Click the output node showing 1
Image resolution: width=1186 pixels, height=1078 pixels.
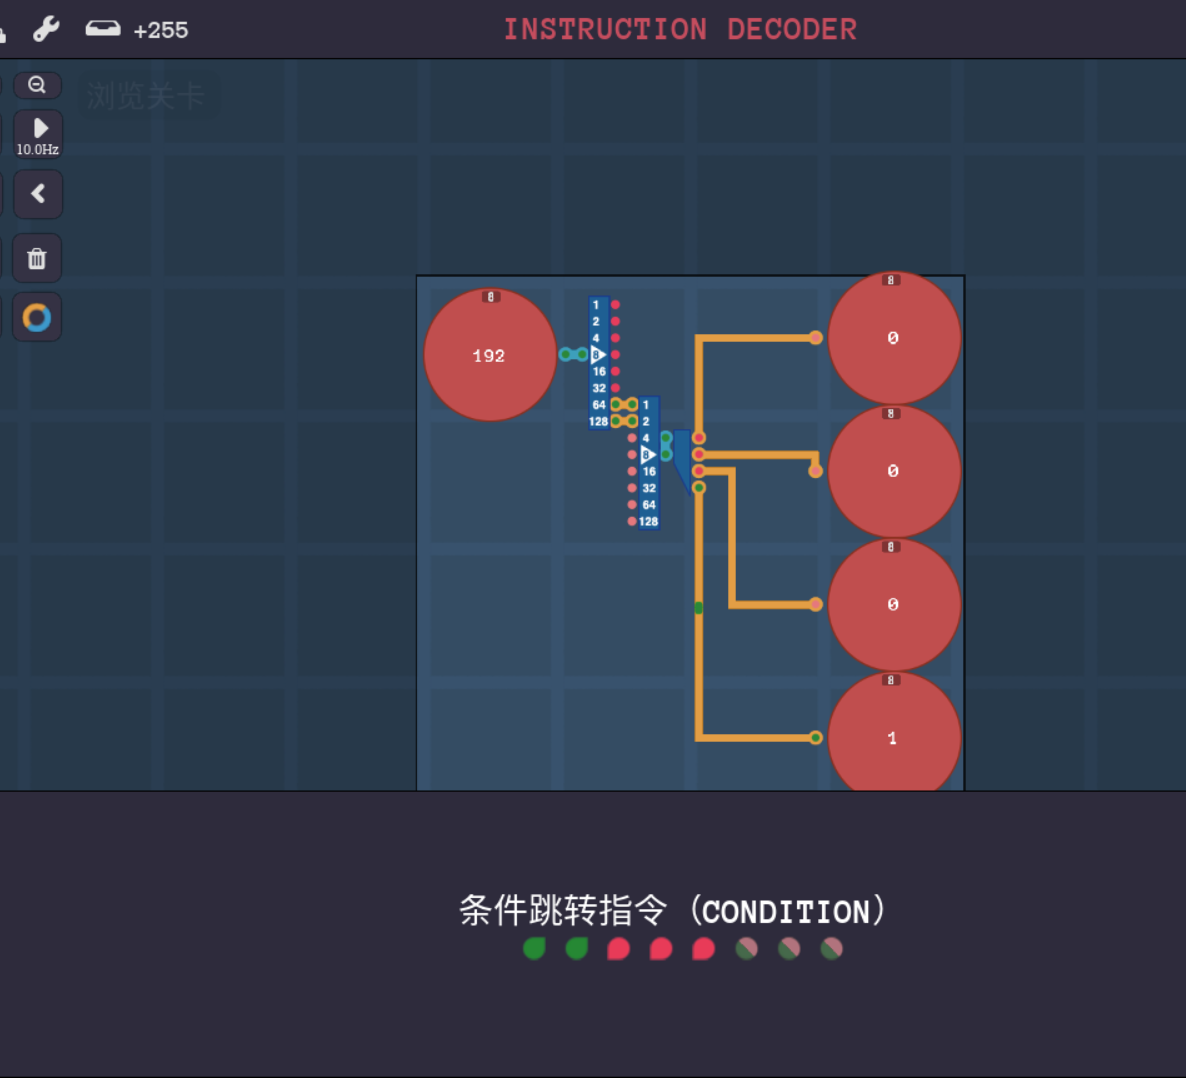click(893, 738)
